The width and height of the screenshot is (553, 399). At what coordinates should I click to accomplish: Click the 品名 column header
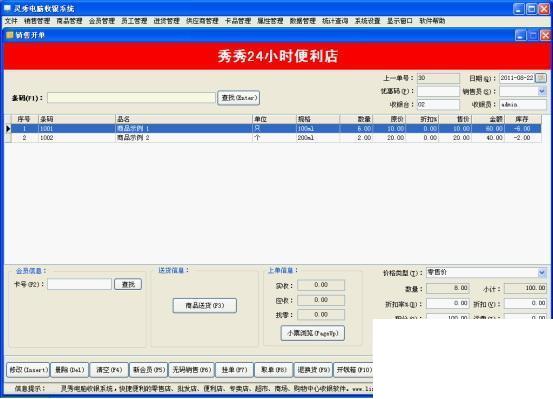pyautogui.click(x=183, y=119)
